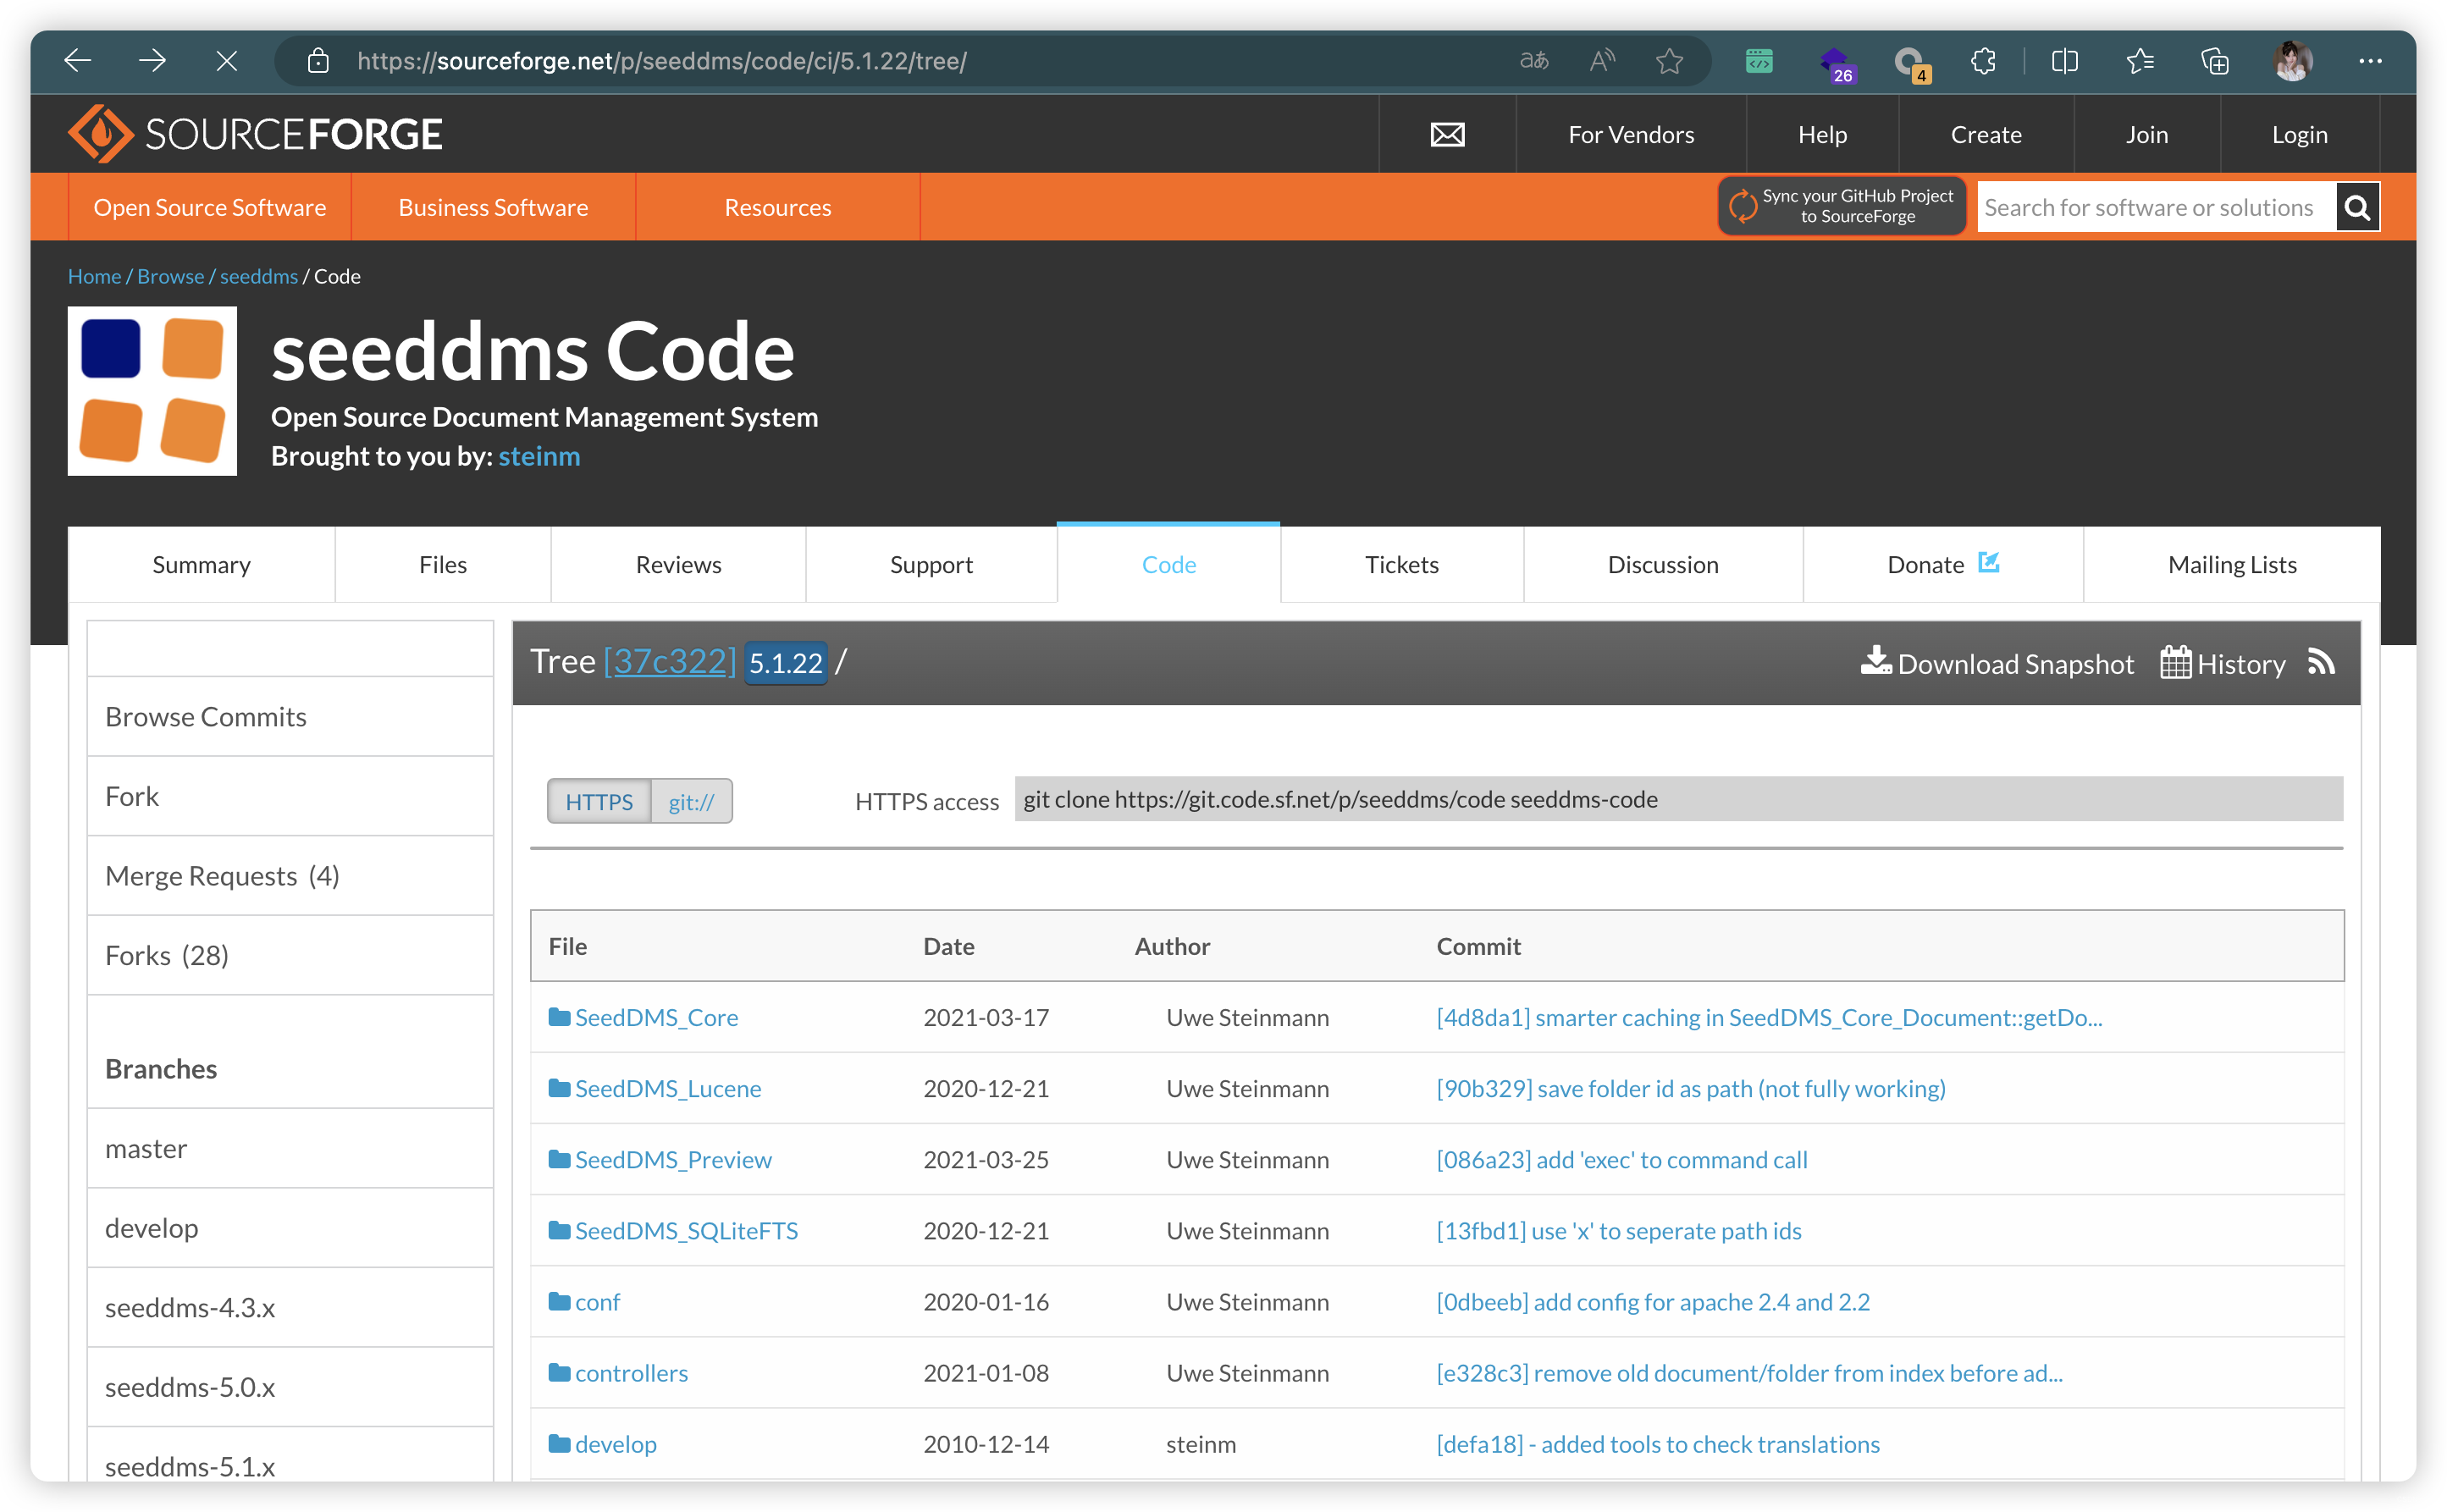
Task: Click the steinm author link
Action: (x=539, y=456)
